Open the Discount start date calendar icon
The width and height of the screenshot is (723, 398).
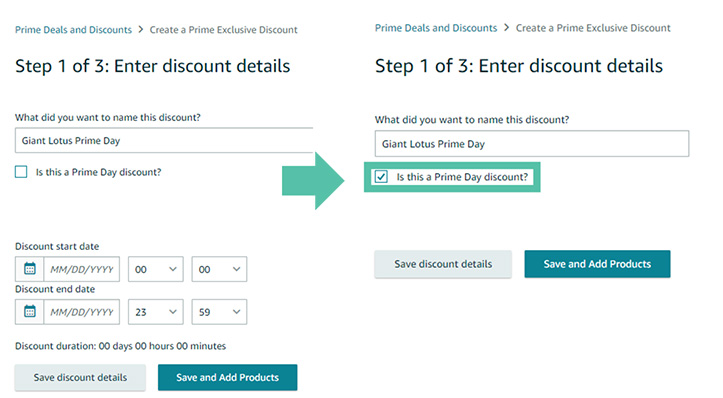(30, 269)
